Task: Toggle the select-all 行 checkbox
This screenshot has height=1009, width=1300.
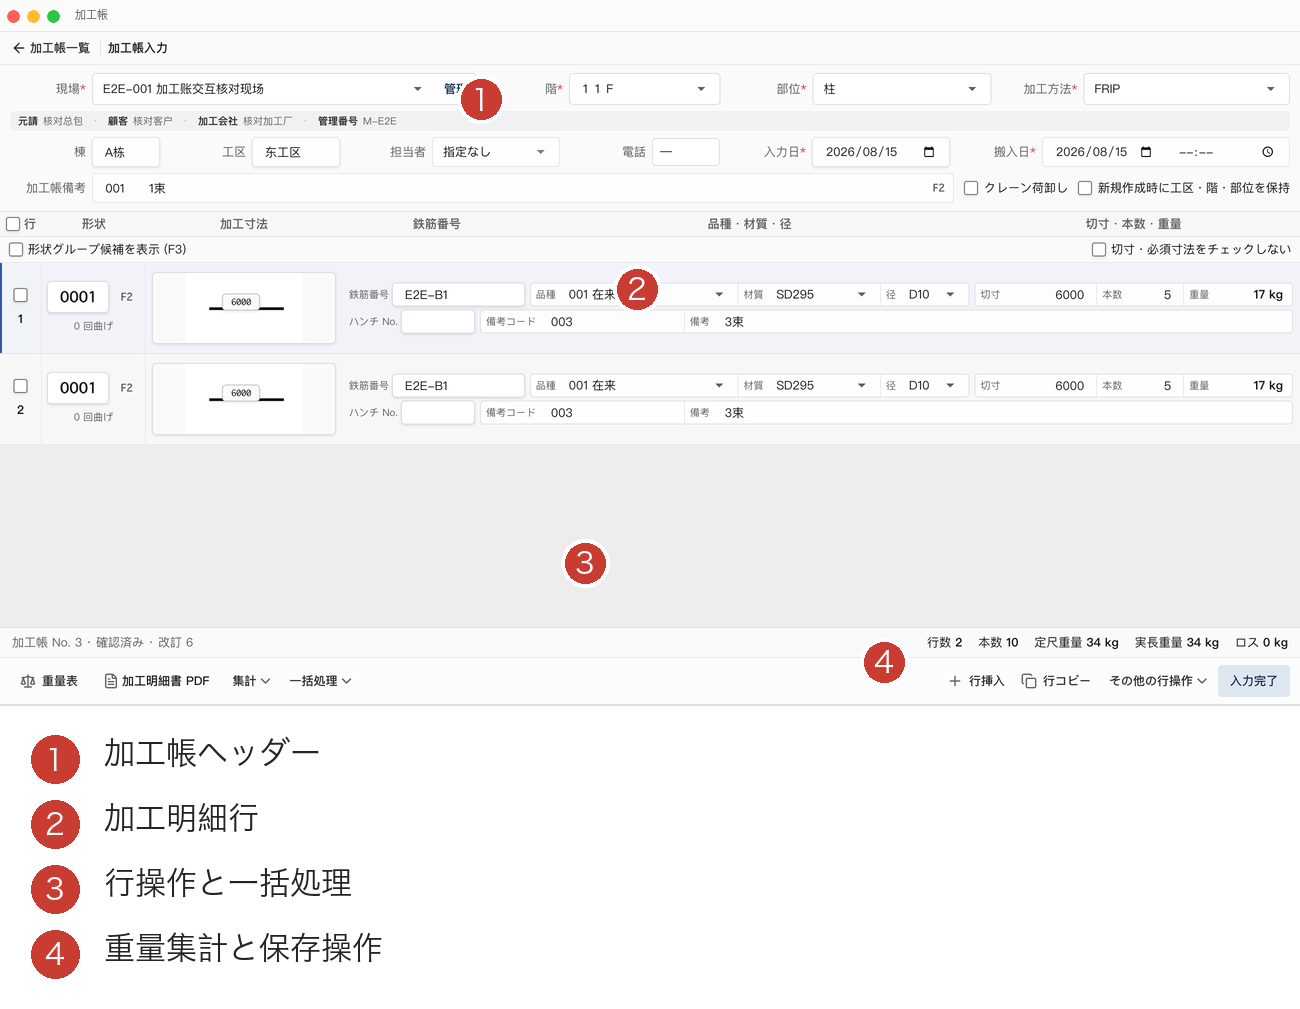Action: pos(13,224)
